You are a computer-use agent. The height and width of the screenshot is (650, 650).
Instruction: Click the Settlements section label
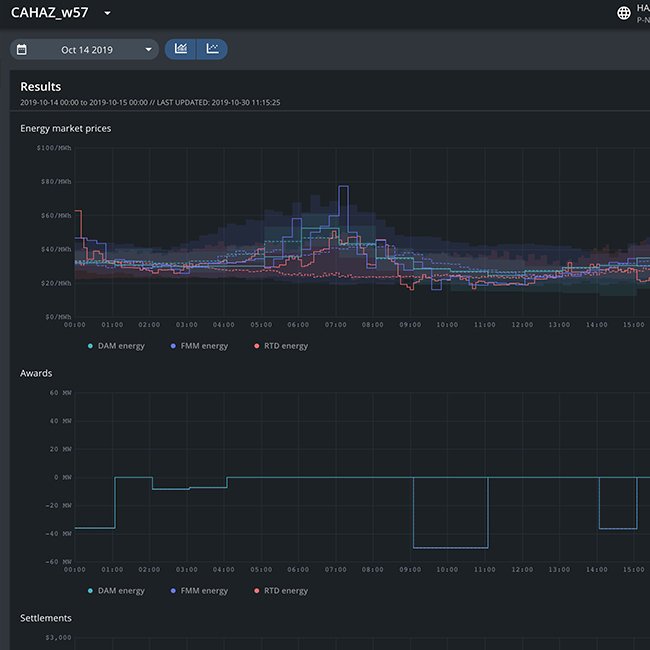[46, 618]
